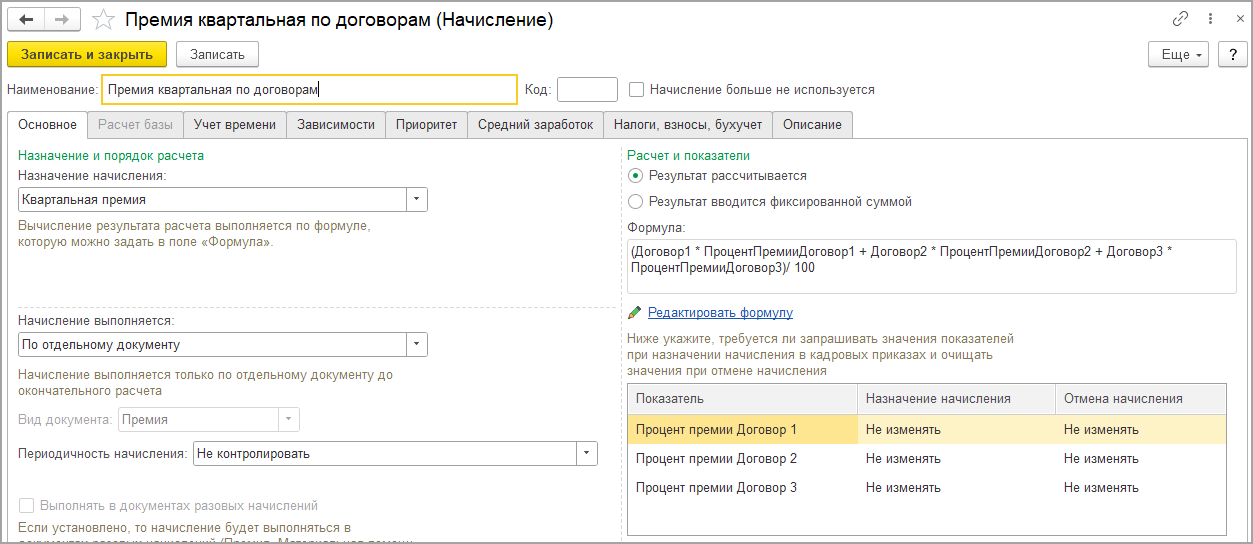Toggle "Начисление больше не используется" checkbox
The height and width of the screenshot is (544, 1253).
(636, 90)
